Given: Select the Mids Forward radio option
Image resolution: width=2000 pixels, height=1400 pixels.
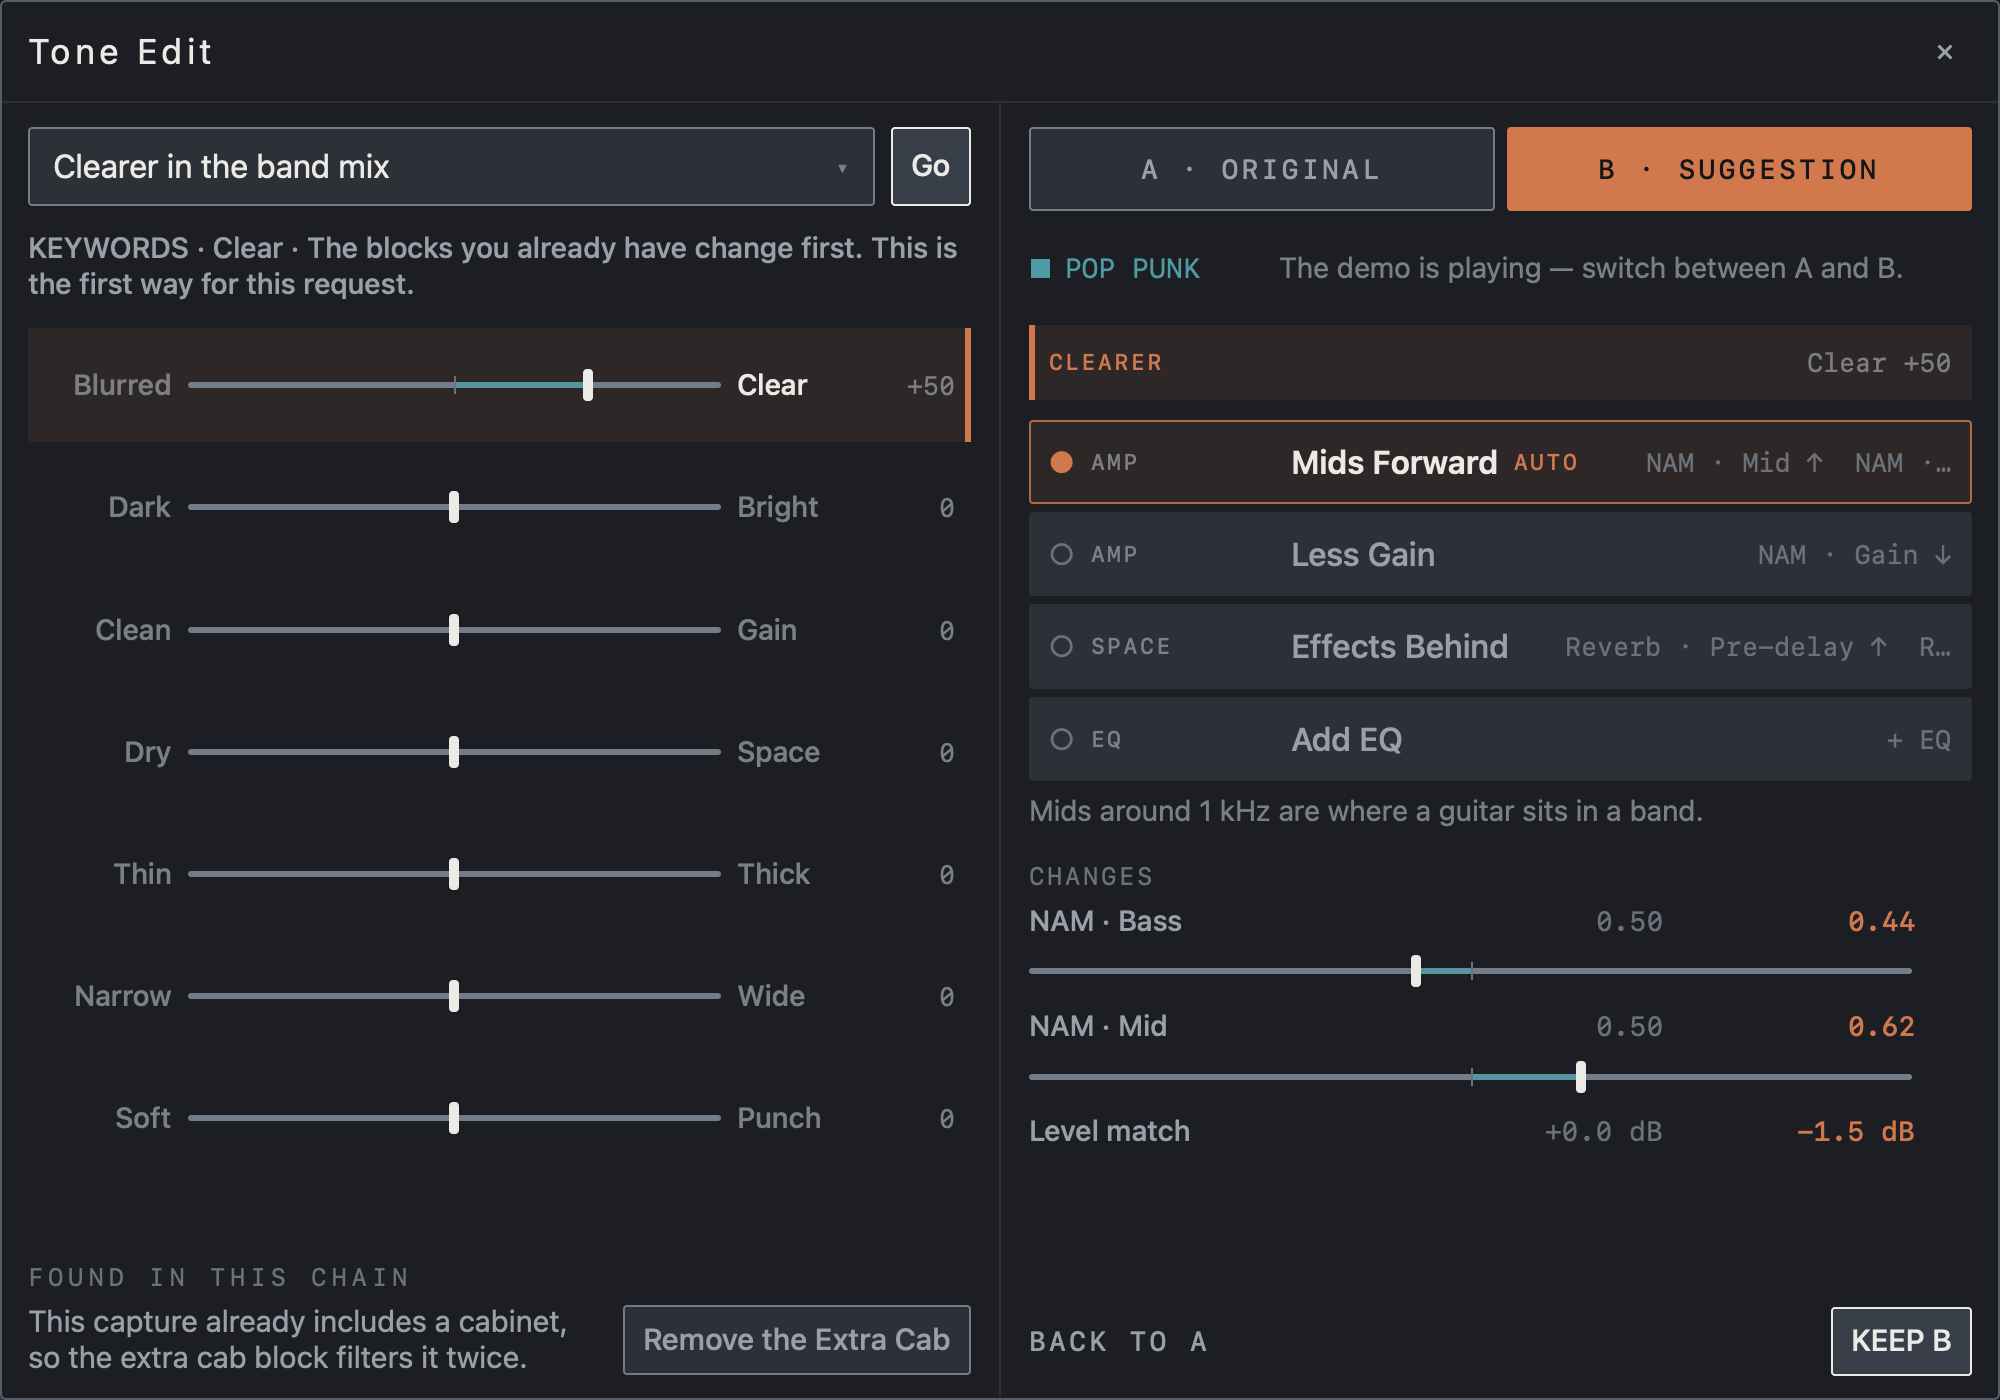Looking at the screenshot, I should [x=1061, y=462].
